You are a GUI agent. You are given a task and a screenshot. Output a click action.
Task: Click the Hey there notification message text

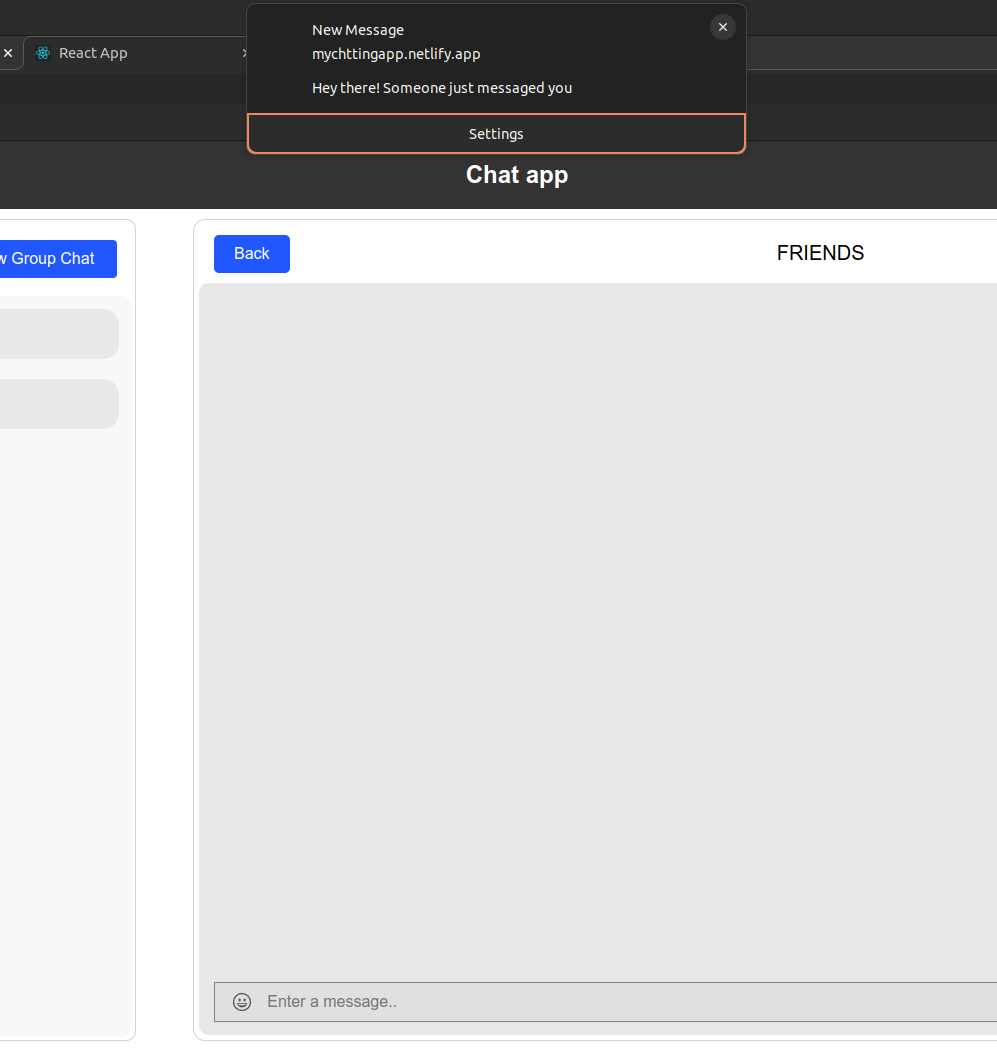tap(442, 88)
